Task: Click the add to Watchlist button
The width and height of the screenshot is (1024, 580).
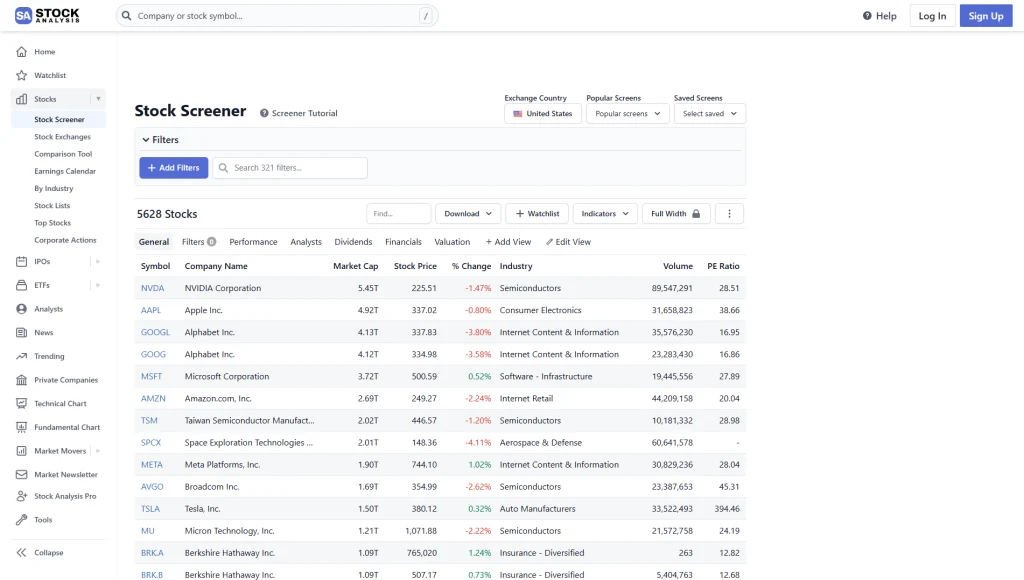Action: [537, 214]
